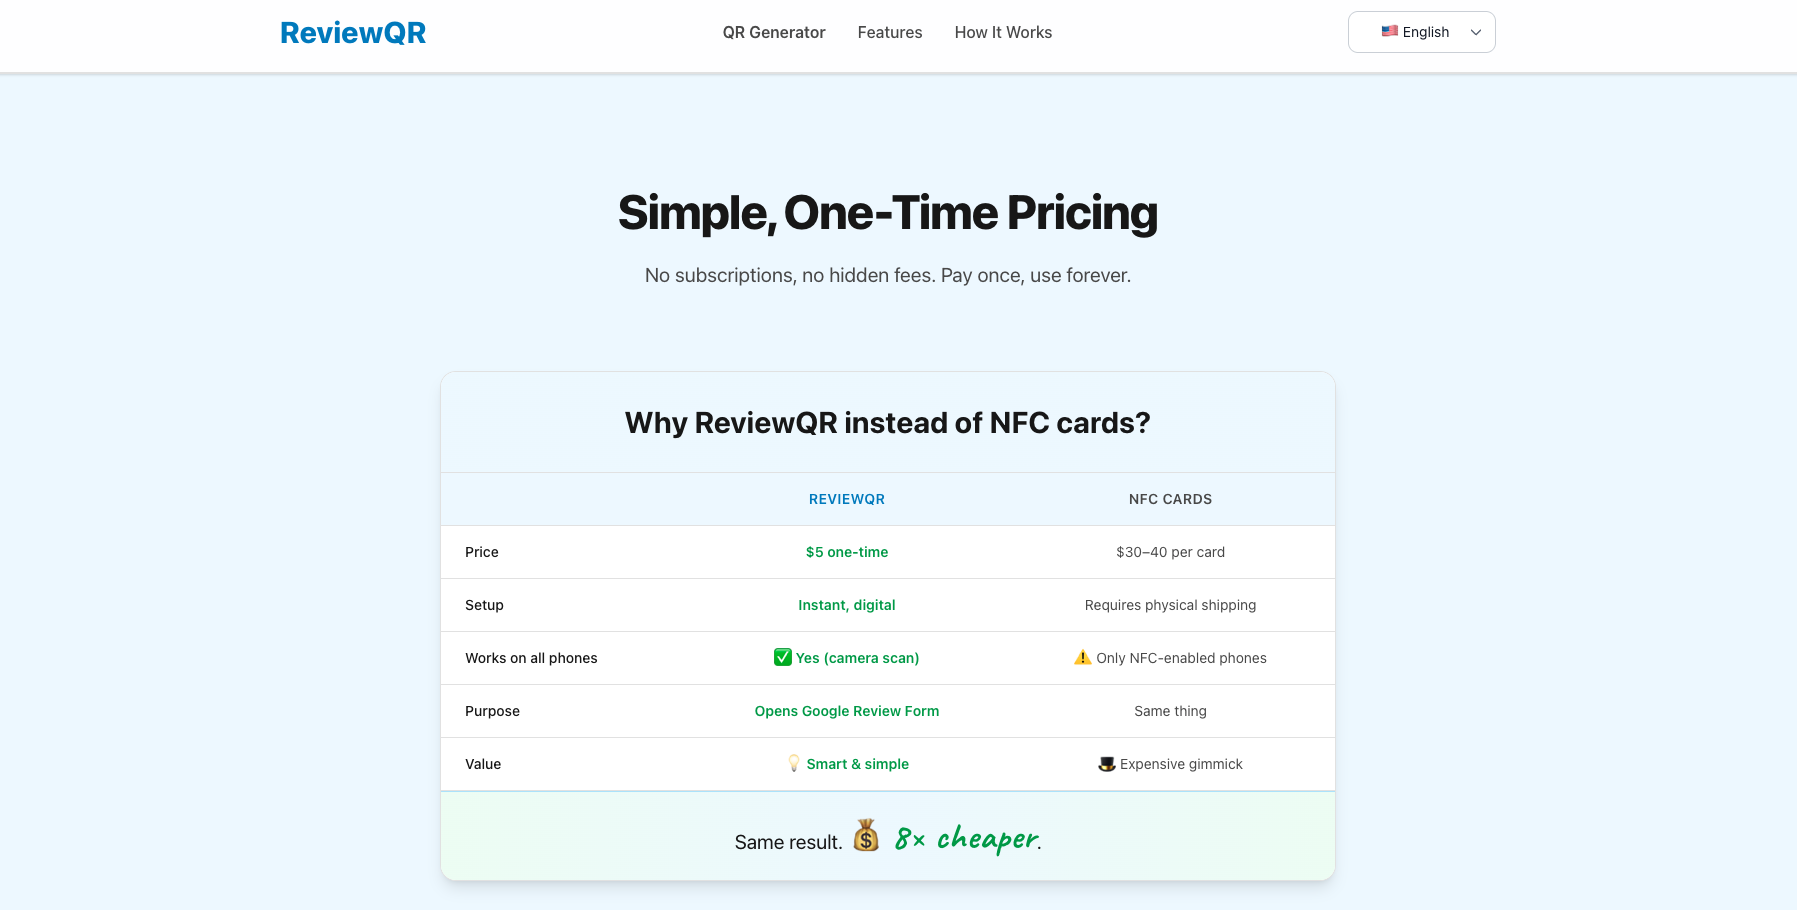This screenshot has height=910, width=1797.
Task: Click the lightbulb icon before Smart & simple
Action: coord(793,763)
